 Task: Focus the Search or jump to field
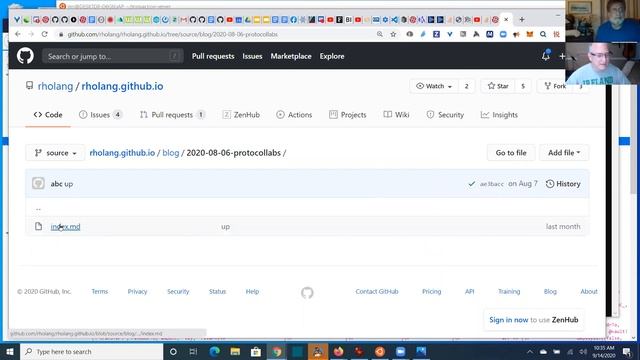point(113,56)
